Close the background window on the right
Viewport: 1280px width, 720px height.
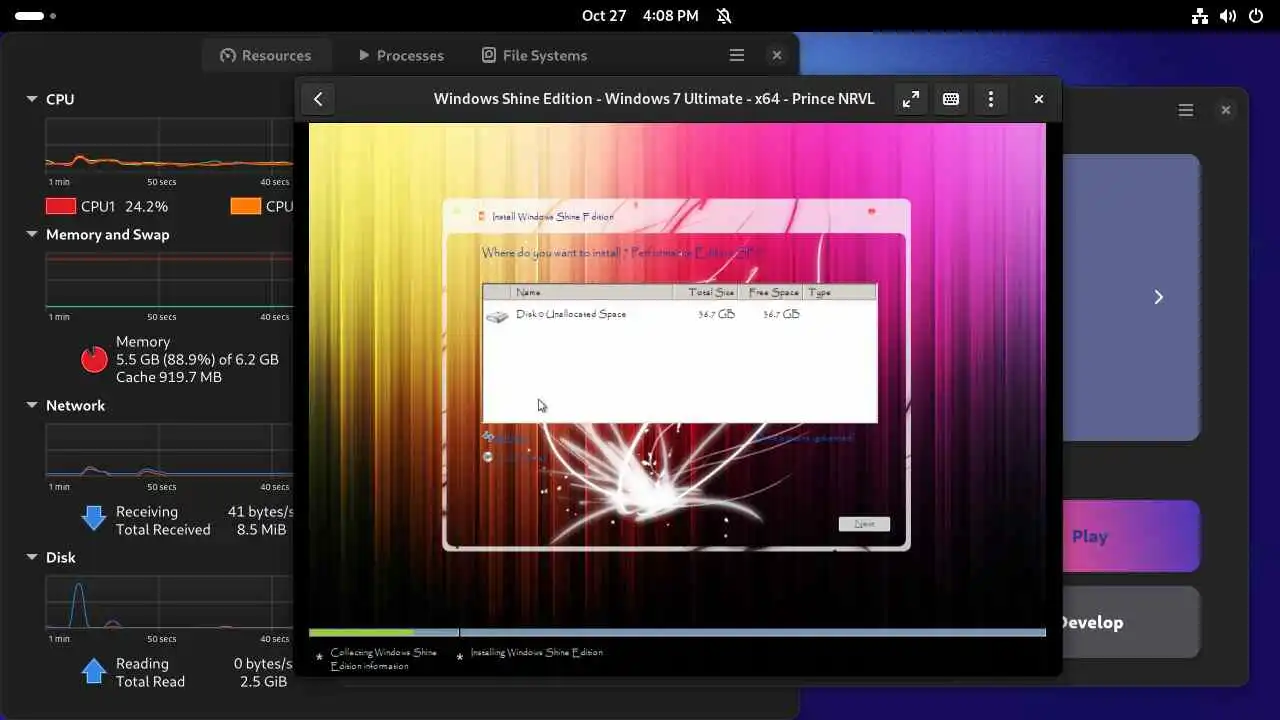[x=1226, y=110]
